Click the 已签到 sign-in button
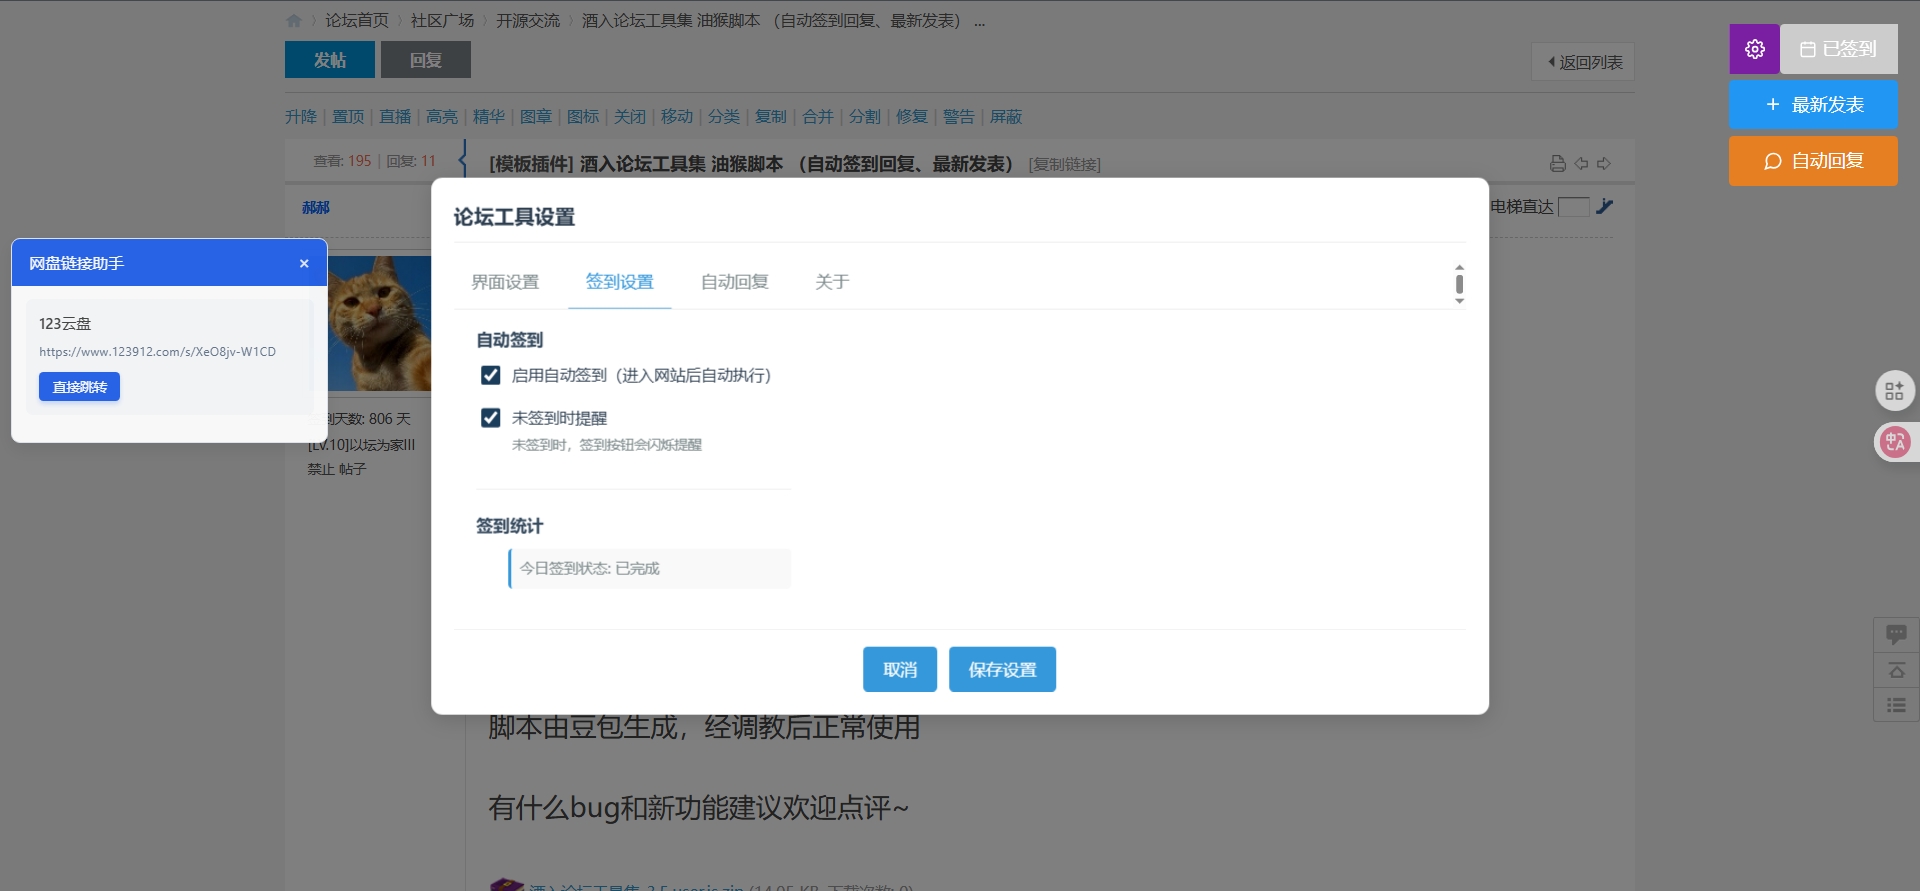 coord(1838,49)
